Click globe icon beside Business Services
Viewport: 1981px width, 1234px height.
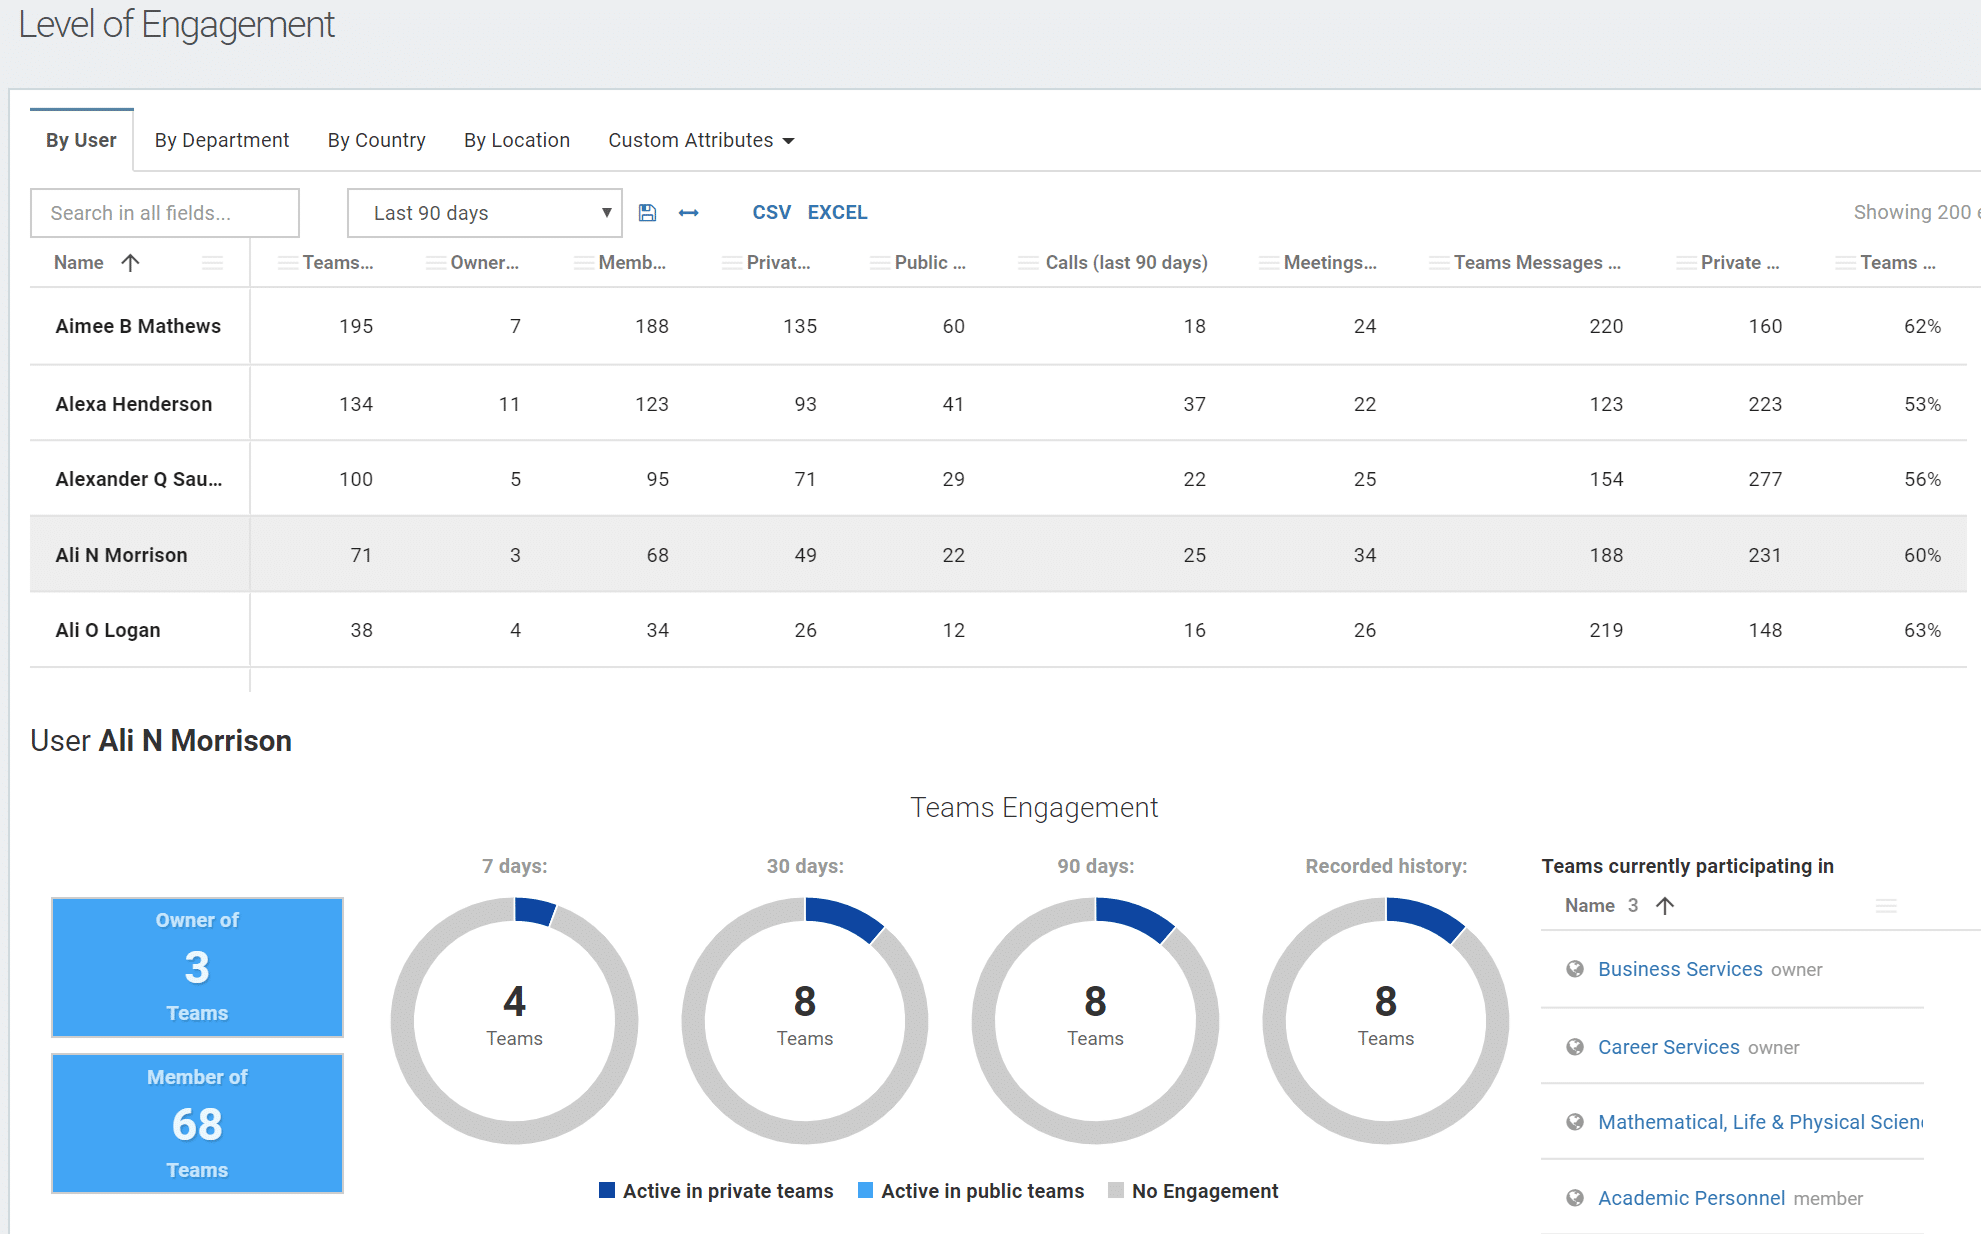1575,969
